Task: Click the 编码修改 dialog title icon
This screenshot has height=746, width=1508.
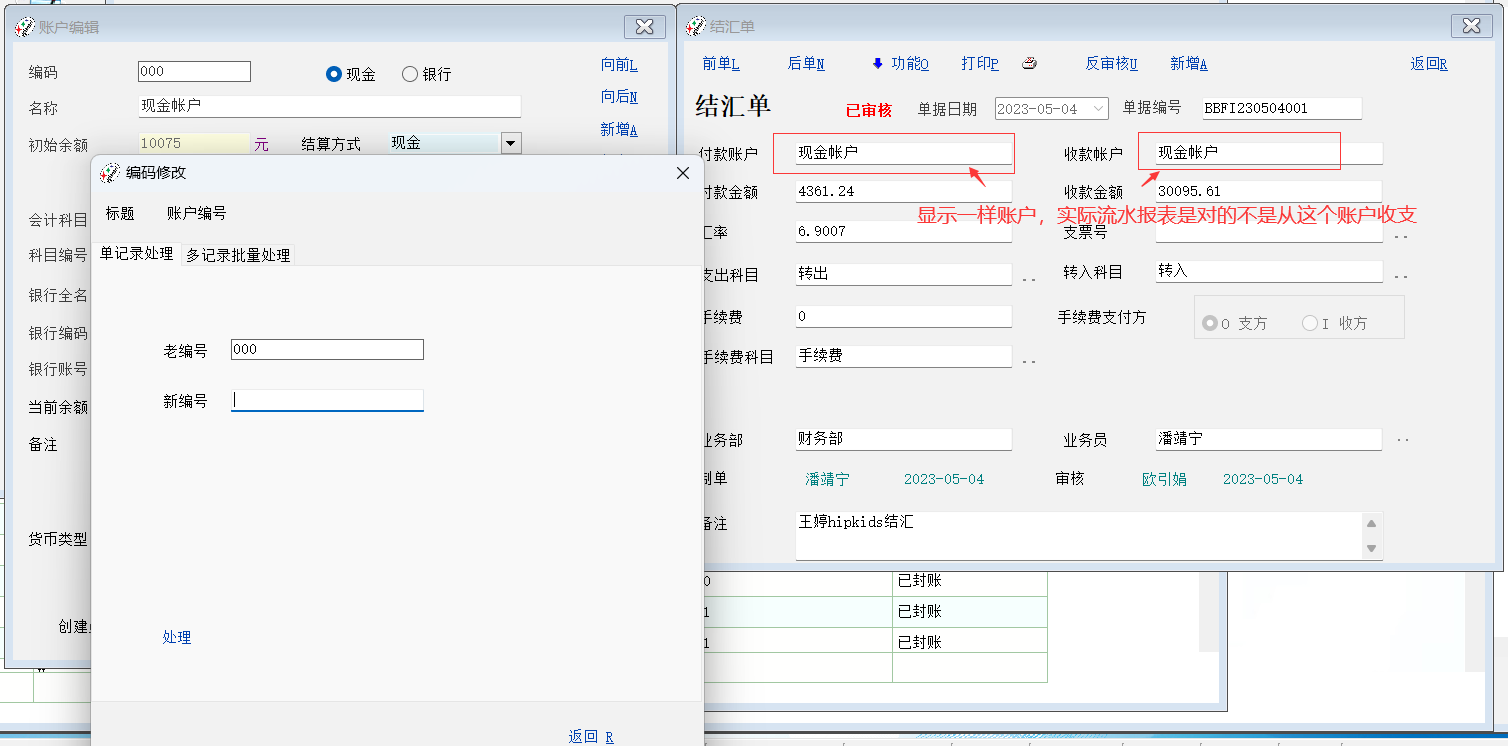Action: pyautogui.click(x=109, y=173)
